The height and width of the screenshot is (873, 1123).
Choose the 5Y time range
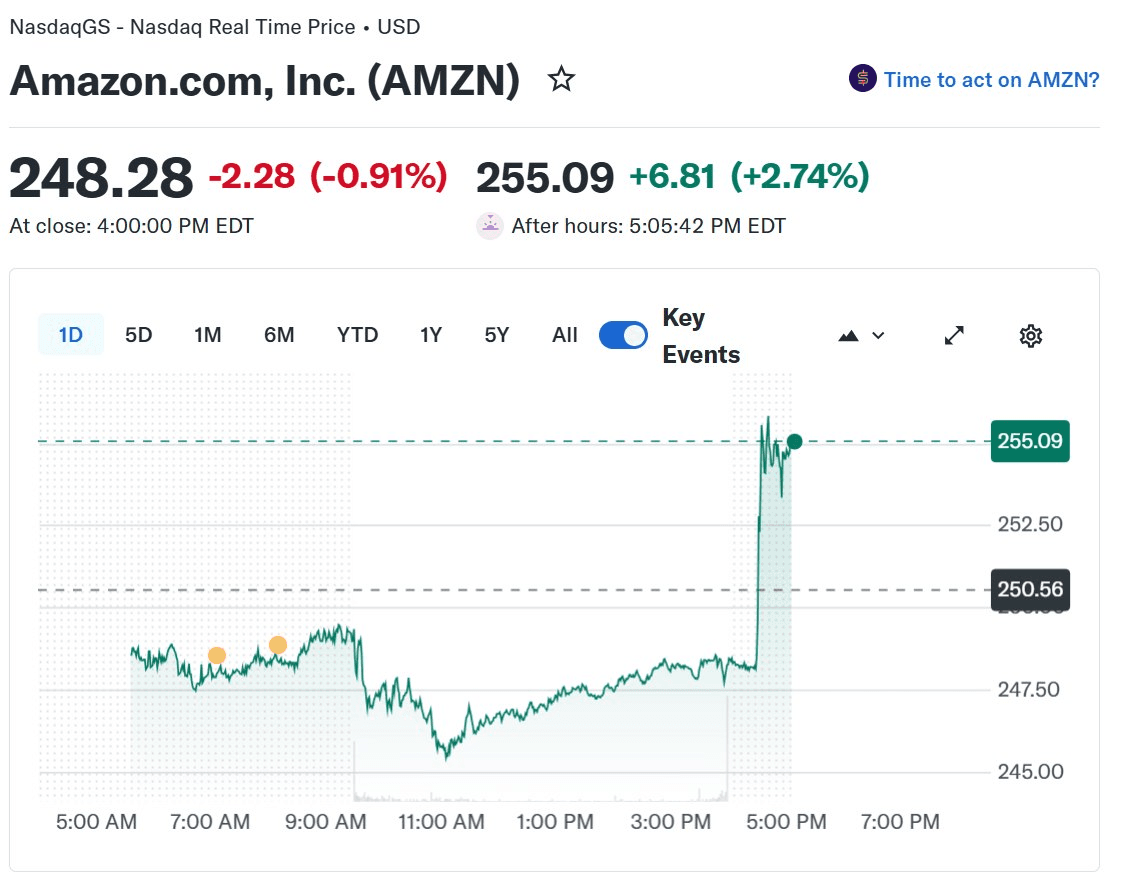(x=496, y=335)
